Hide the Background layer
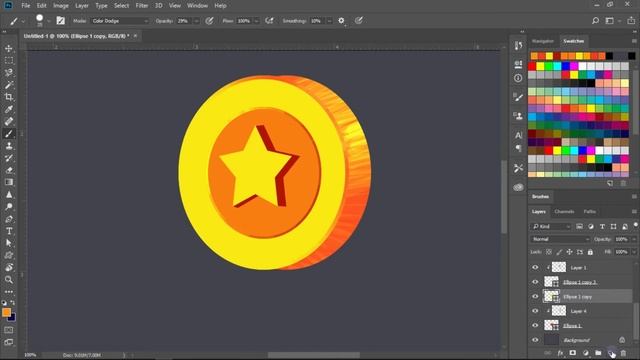 coord(535,340)
